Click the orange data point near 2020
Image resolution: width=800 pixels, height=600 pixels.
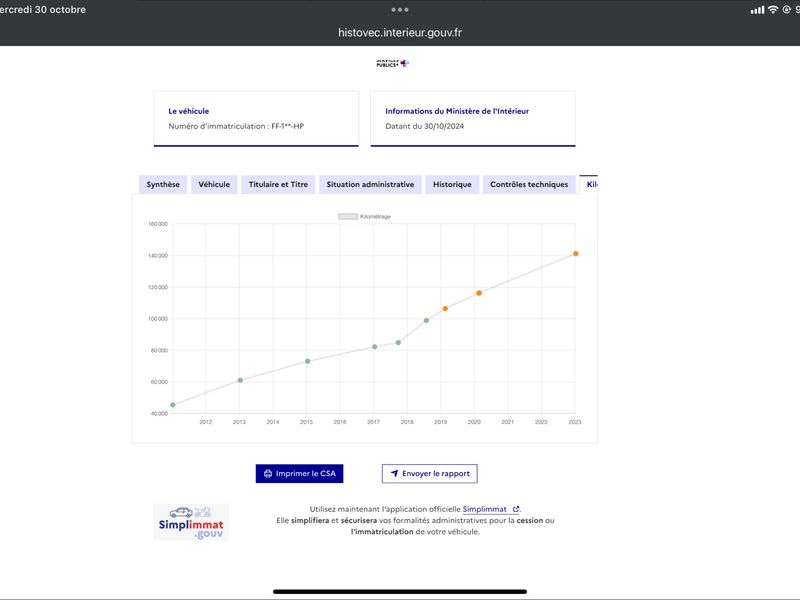(x=479, y=293)
